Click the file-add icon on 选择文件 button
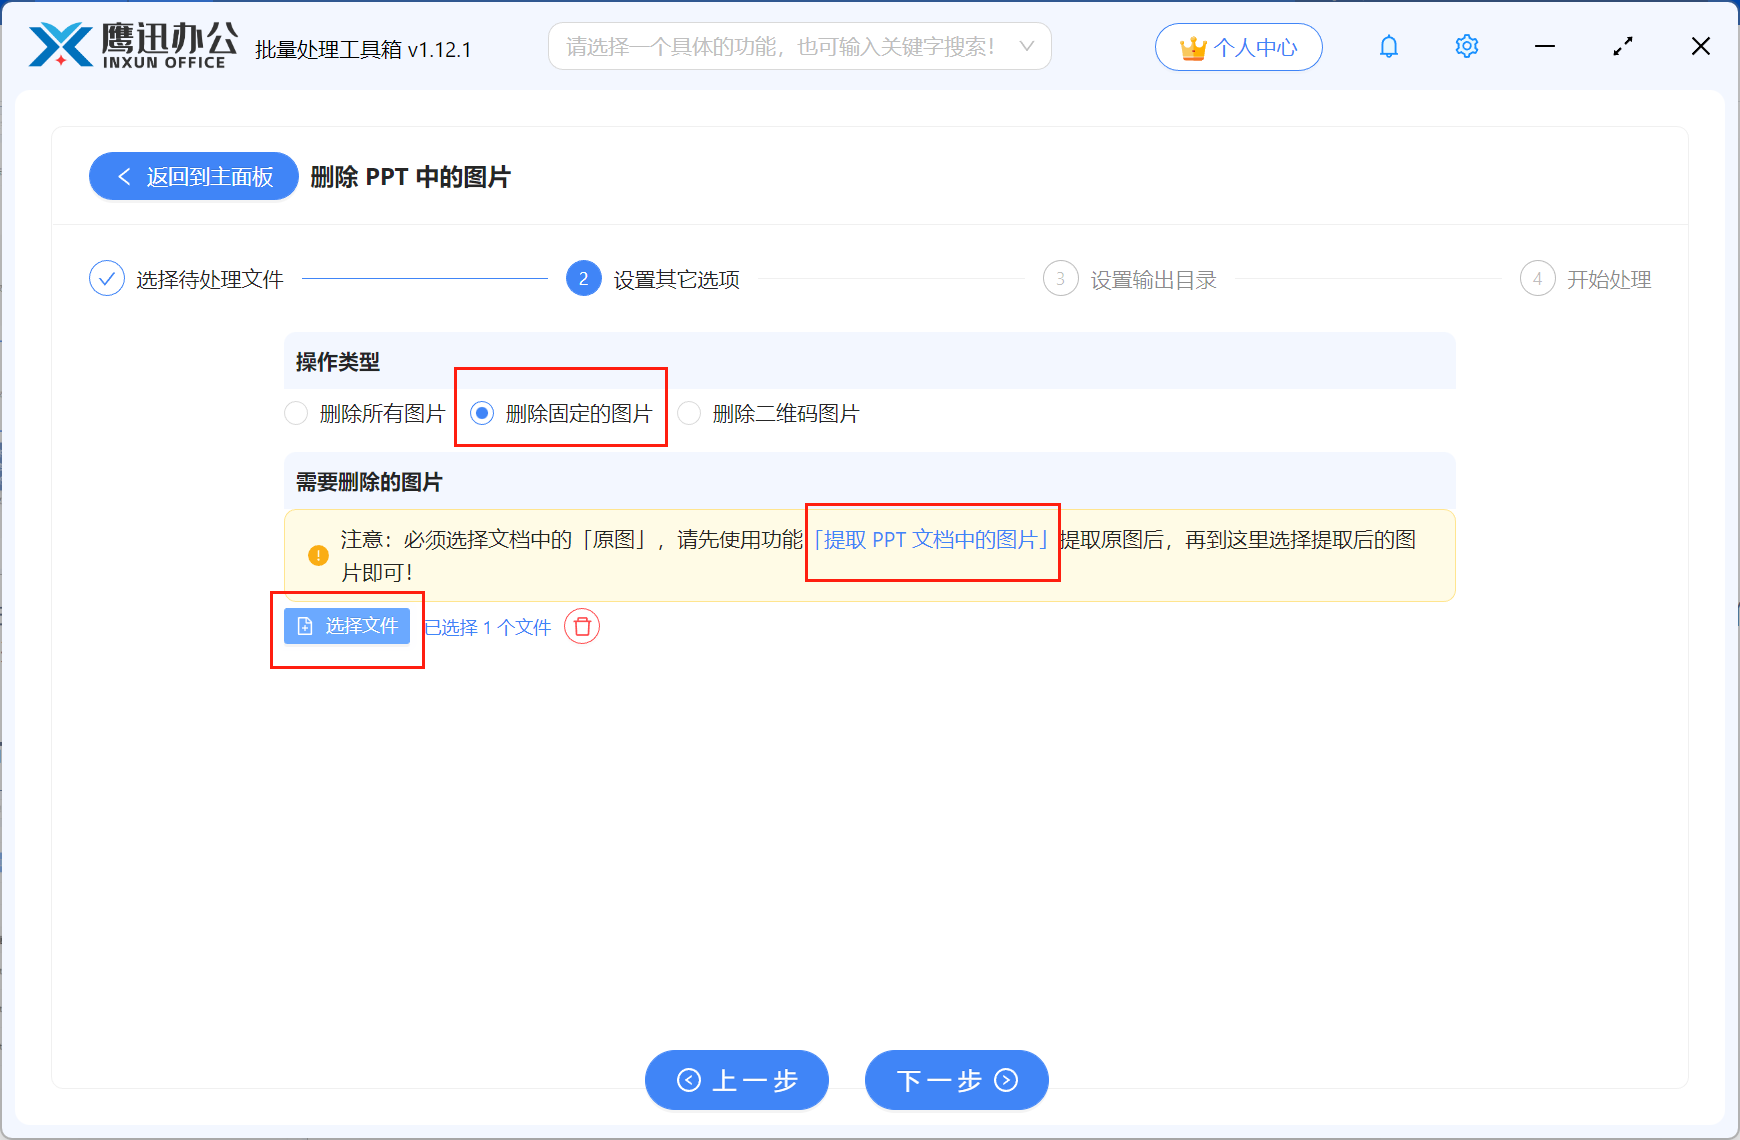This screenshot has width=1740, height=1140. 304,626
